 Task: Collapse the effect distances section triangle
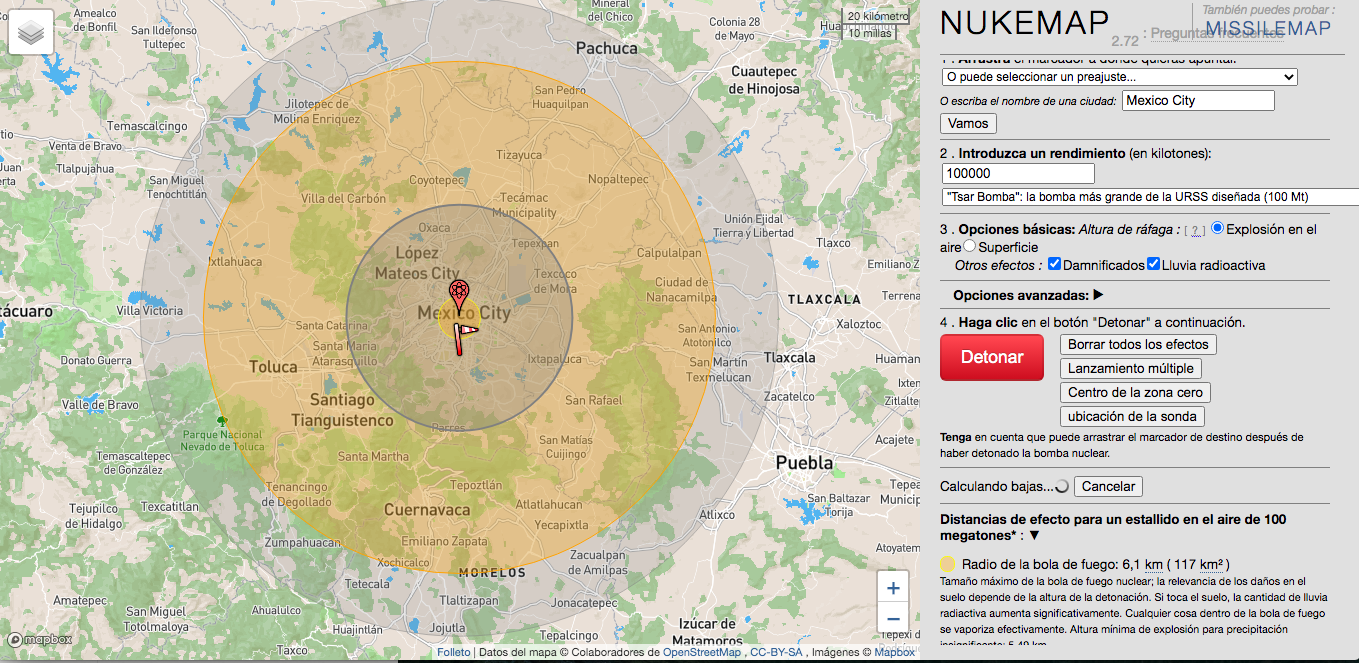click(x=1035, y=536)
